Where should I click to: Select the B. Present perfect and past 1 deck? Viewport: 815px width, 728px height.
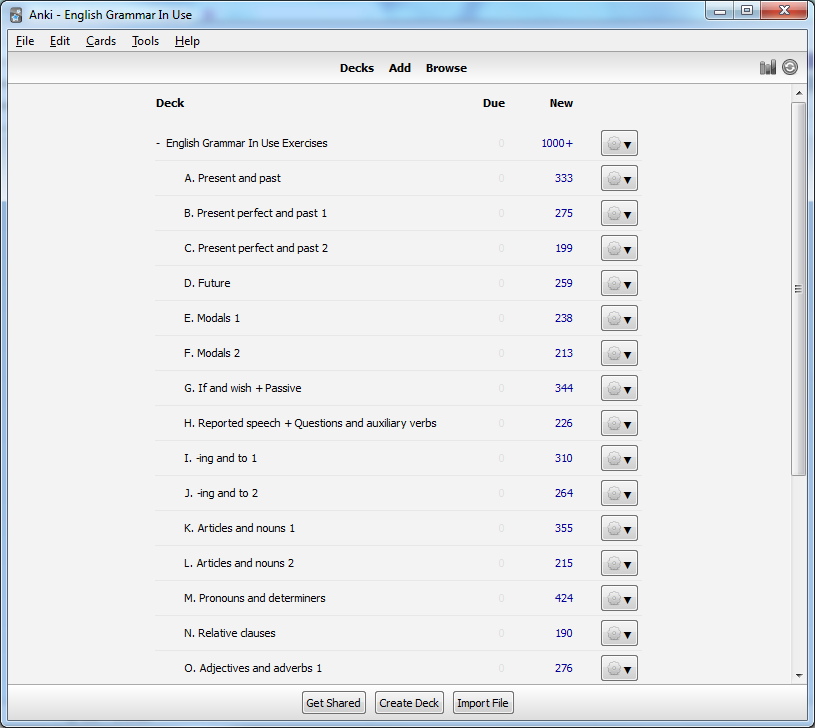(x=255, y=213)
